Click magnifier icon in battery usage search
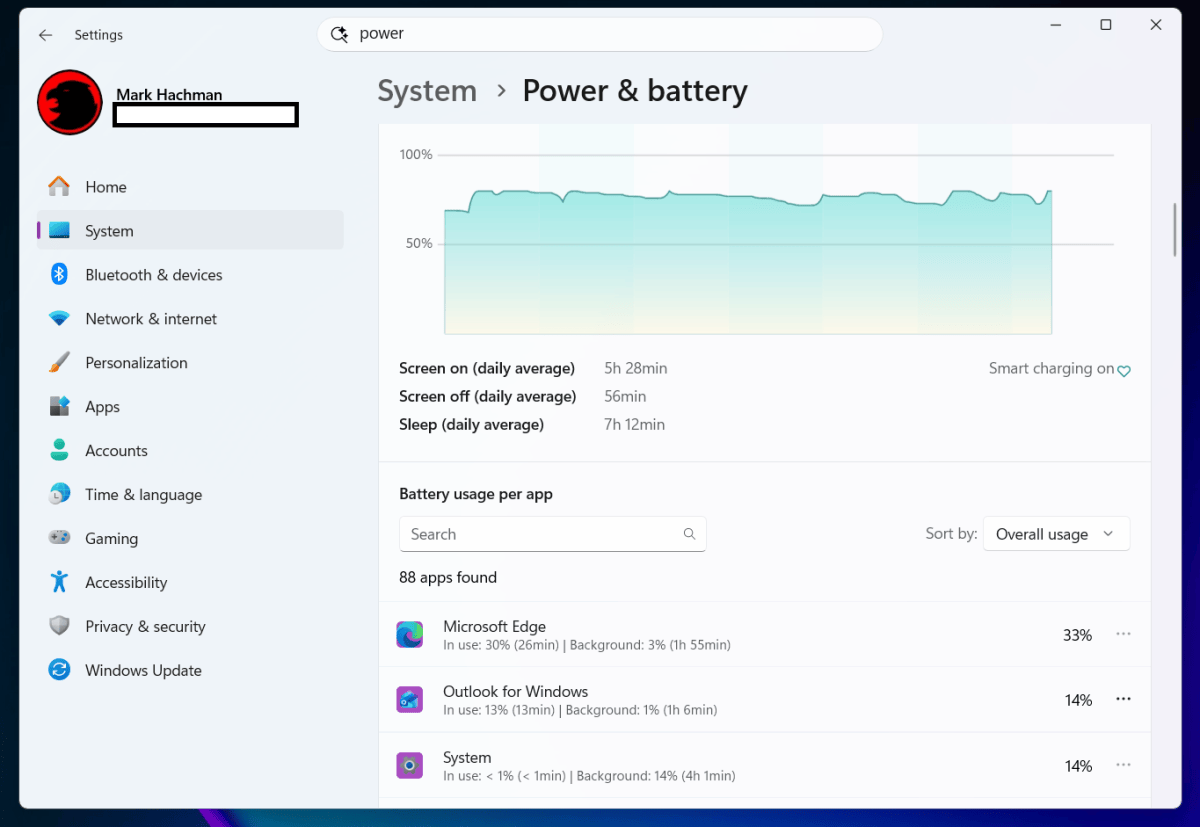The width and height of the screenshot is (1200, 827). 689,534
